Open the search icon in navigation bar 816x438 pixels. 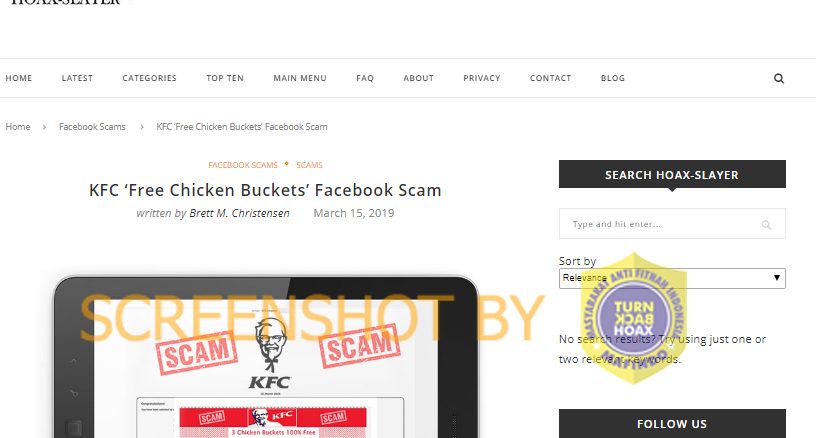point(779,79)
